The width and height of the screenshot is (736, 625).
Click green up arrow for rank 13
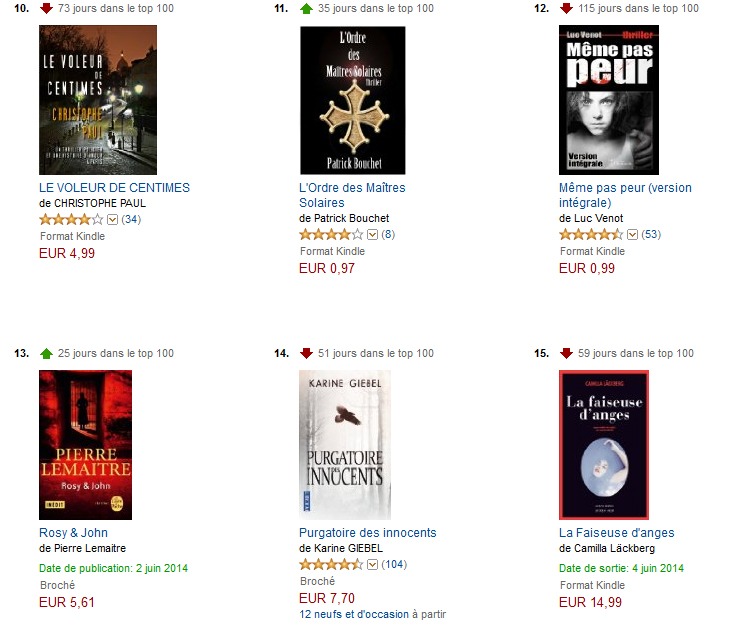point(46,353)
